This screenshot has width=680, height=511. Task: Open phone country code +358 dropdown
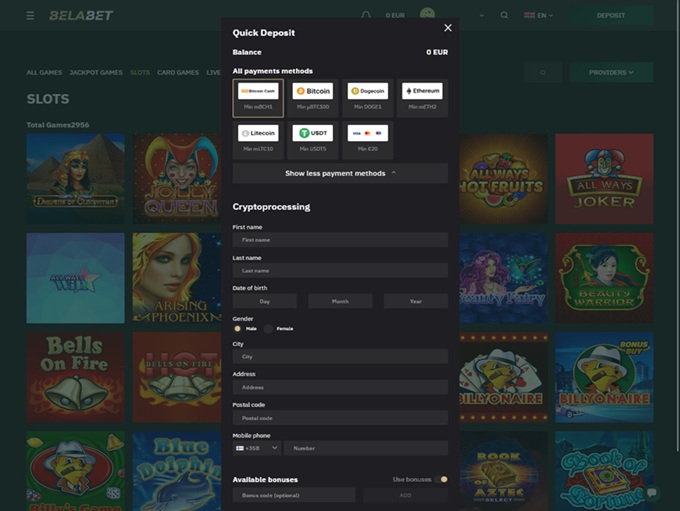pos(257,448)
